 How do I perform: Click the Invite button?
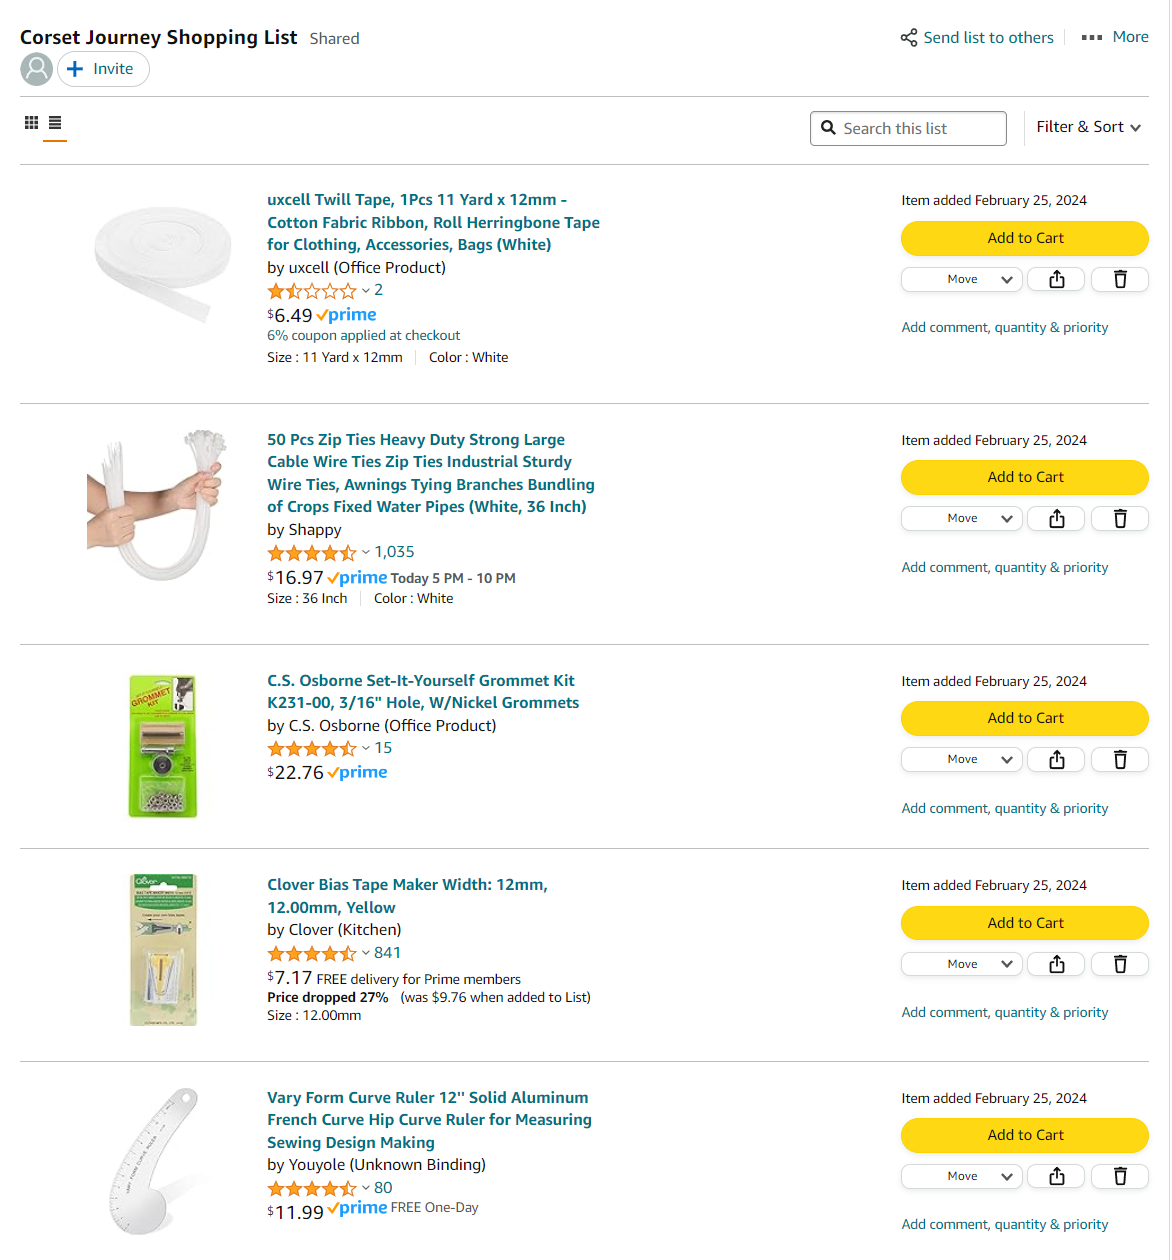(x=103, y=68)
